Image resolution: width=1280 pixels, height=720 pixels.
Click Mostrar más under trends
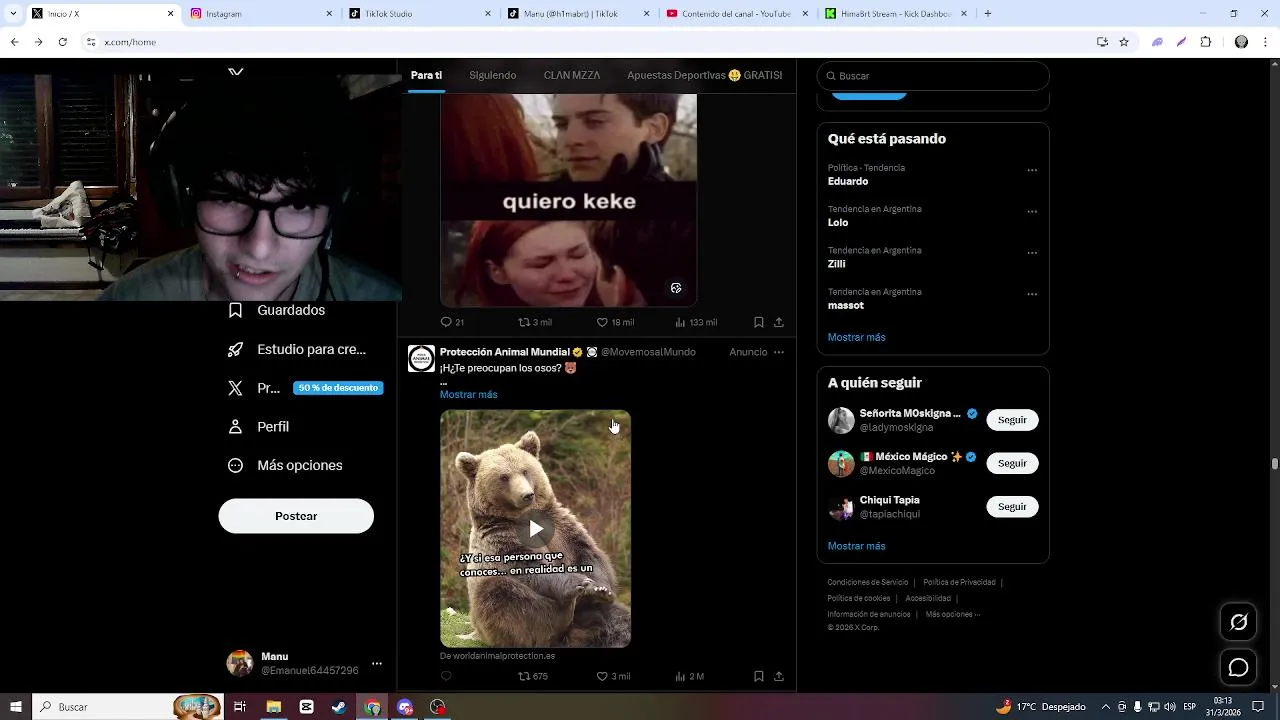tap(856, 337)
